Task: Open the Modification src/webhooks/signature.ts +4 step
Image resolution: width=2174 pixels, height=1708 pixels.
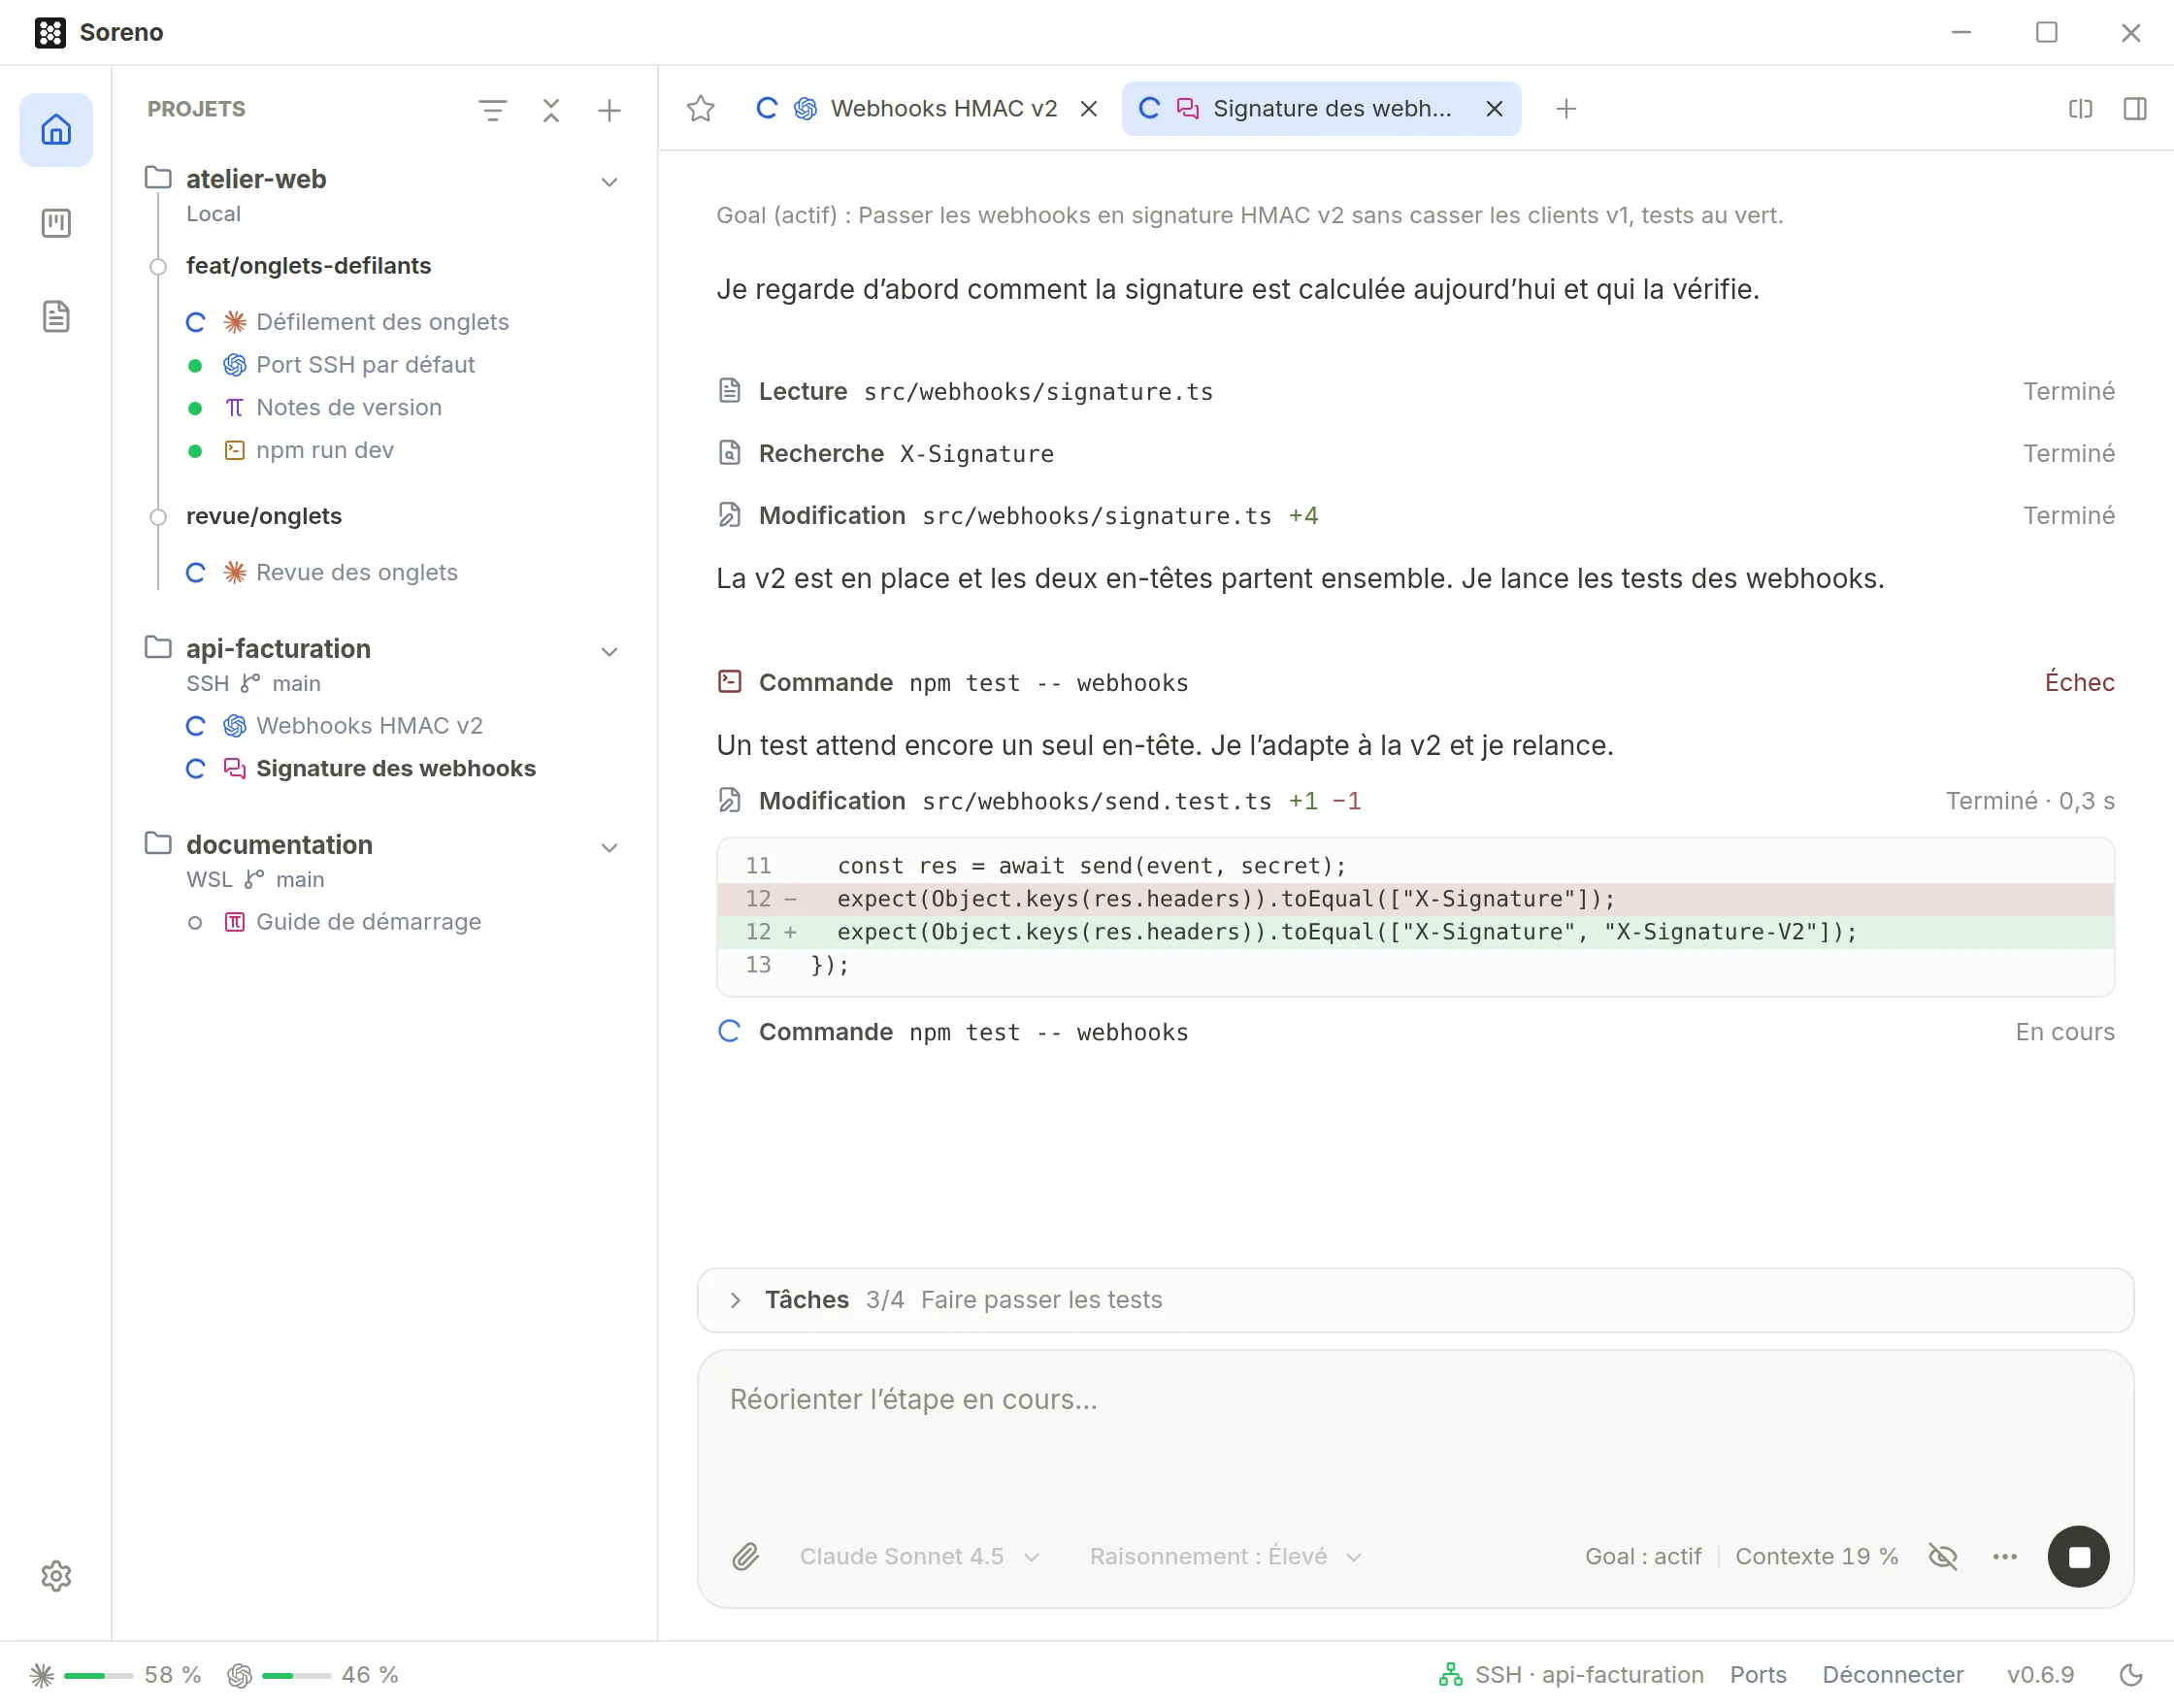Action: (x=1415, y=515)
